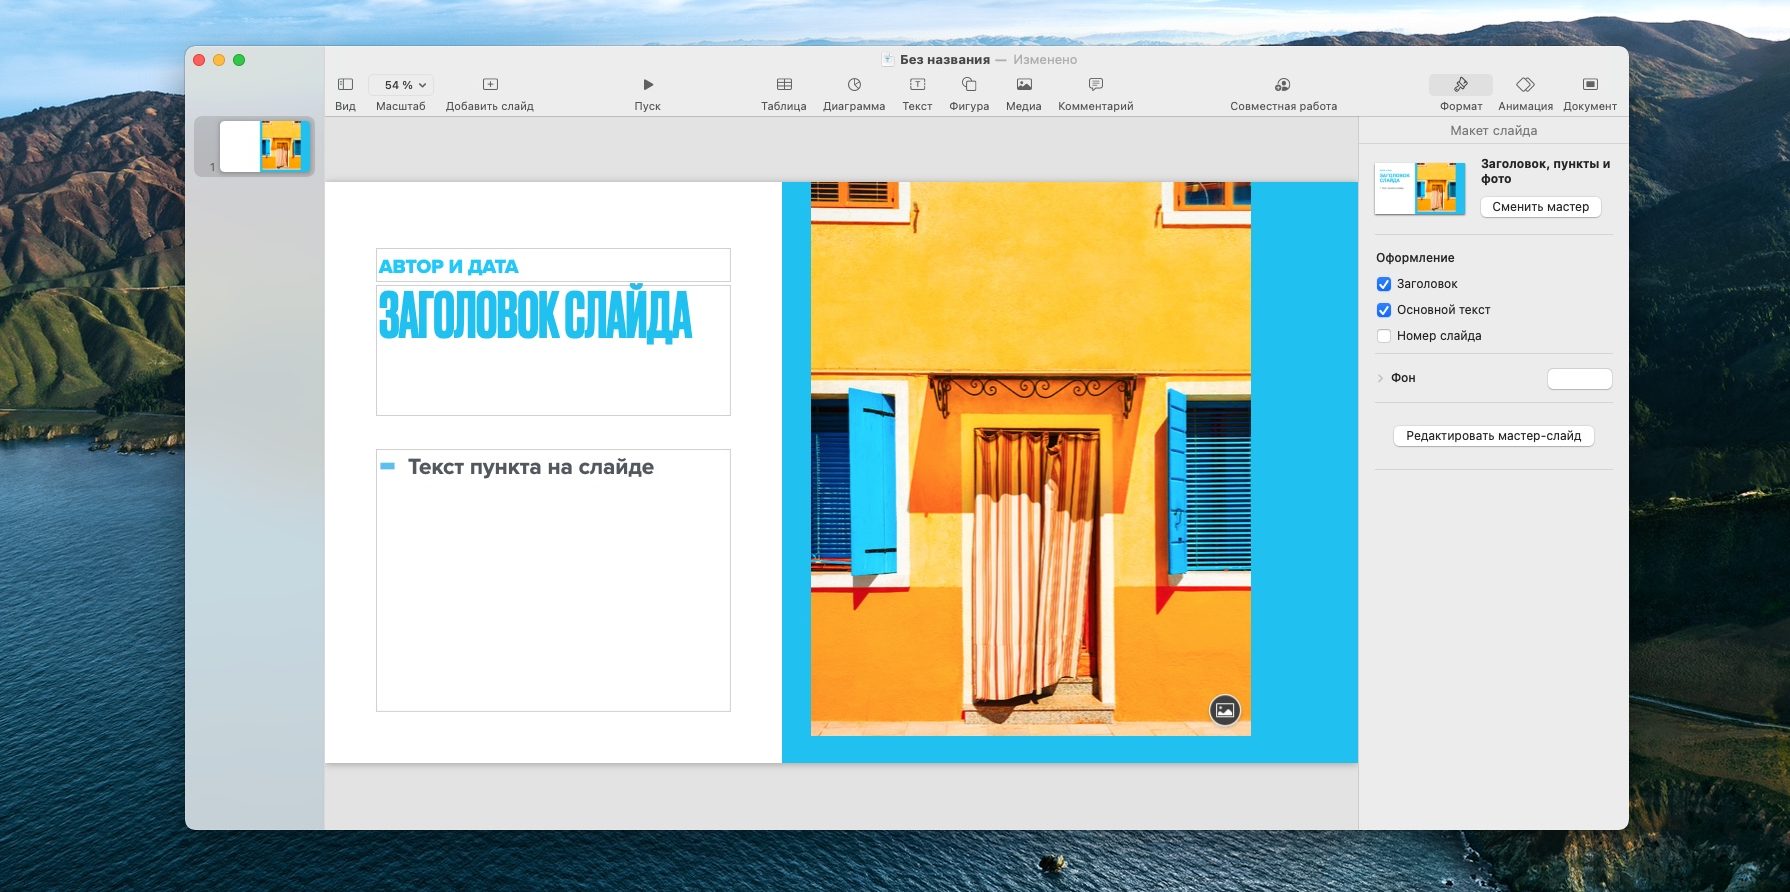Expand the Фон background section

[x=1380, y=378]
